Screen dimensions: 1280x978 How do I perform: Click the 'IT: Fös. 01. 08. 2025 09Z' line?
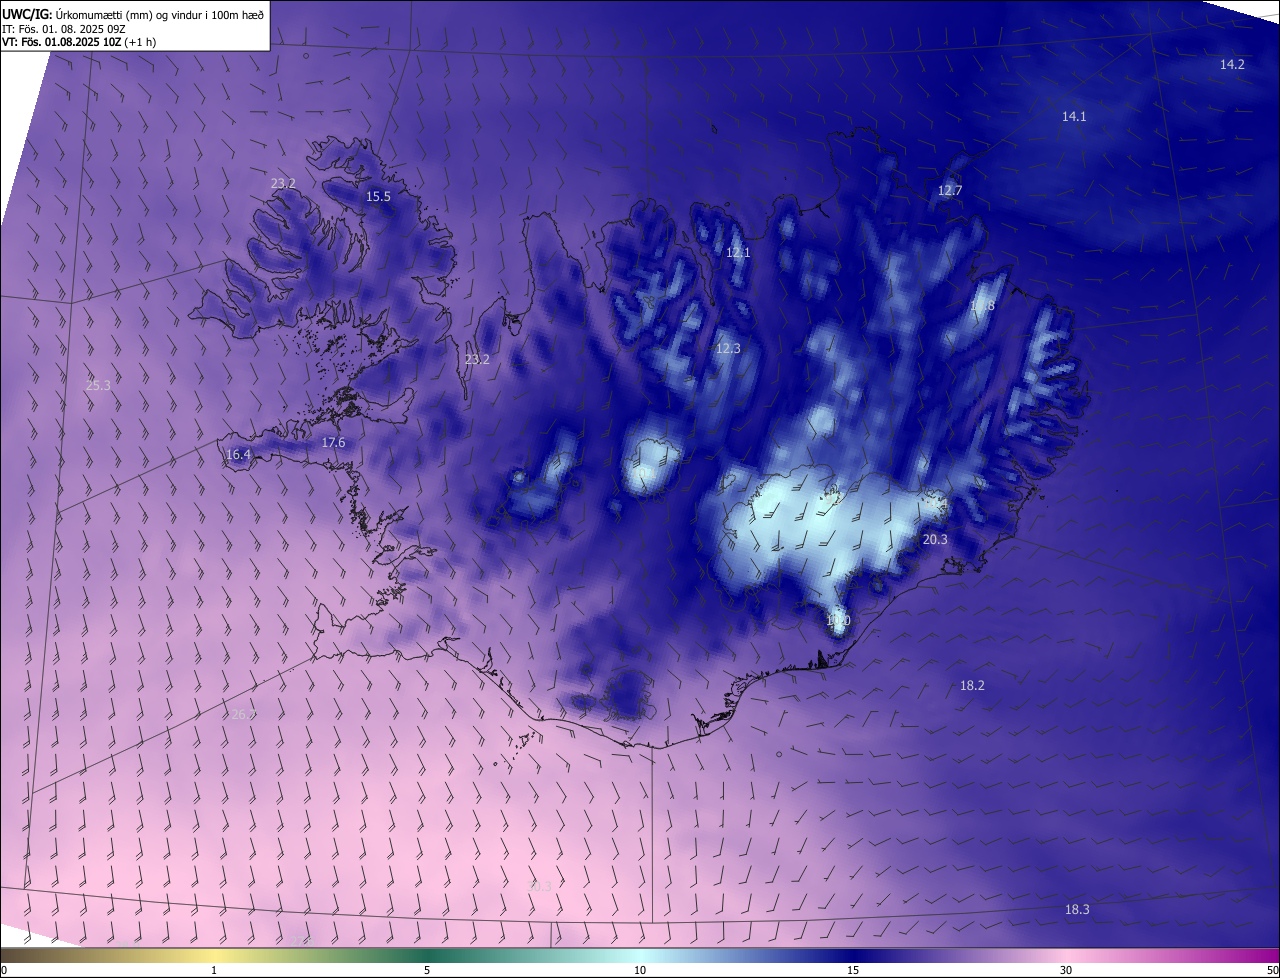pyautogui.click(x=64, y=28)
